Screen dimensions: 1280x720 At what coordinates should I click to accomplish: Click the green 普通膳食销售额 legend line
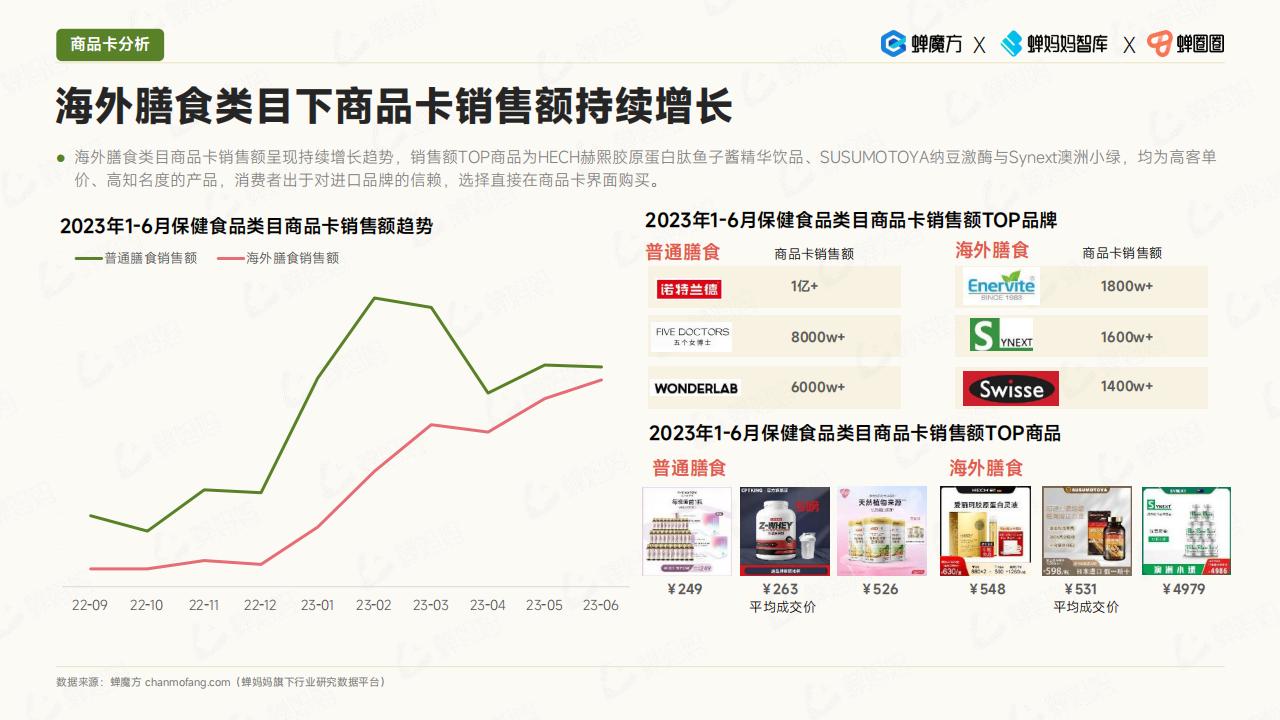pos(88,258)
